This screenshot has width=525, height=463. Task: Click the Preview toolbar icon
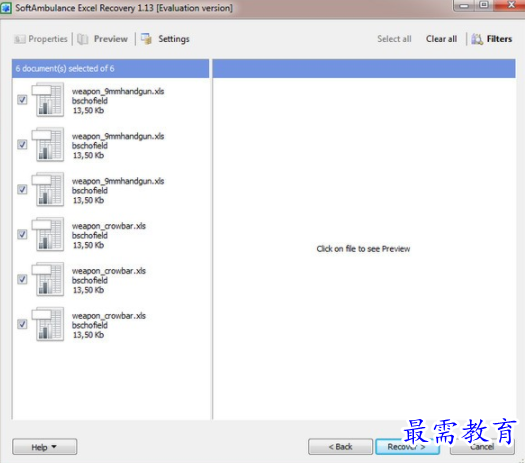pyautogui.click(x=82, y=39)
